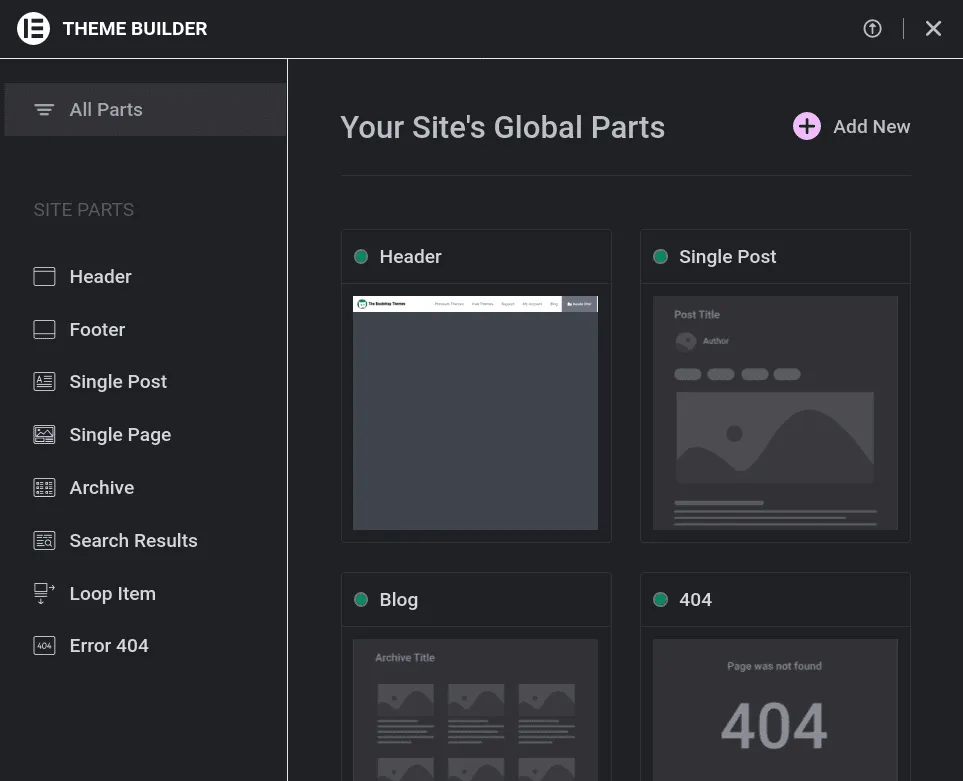The height and width of the screenshot is (781, 963).
Task: Click green status dot on 404 card
Action: 660,599
